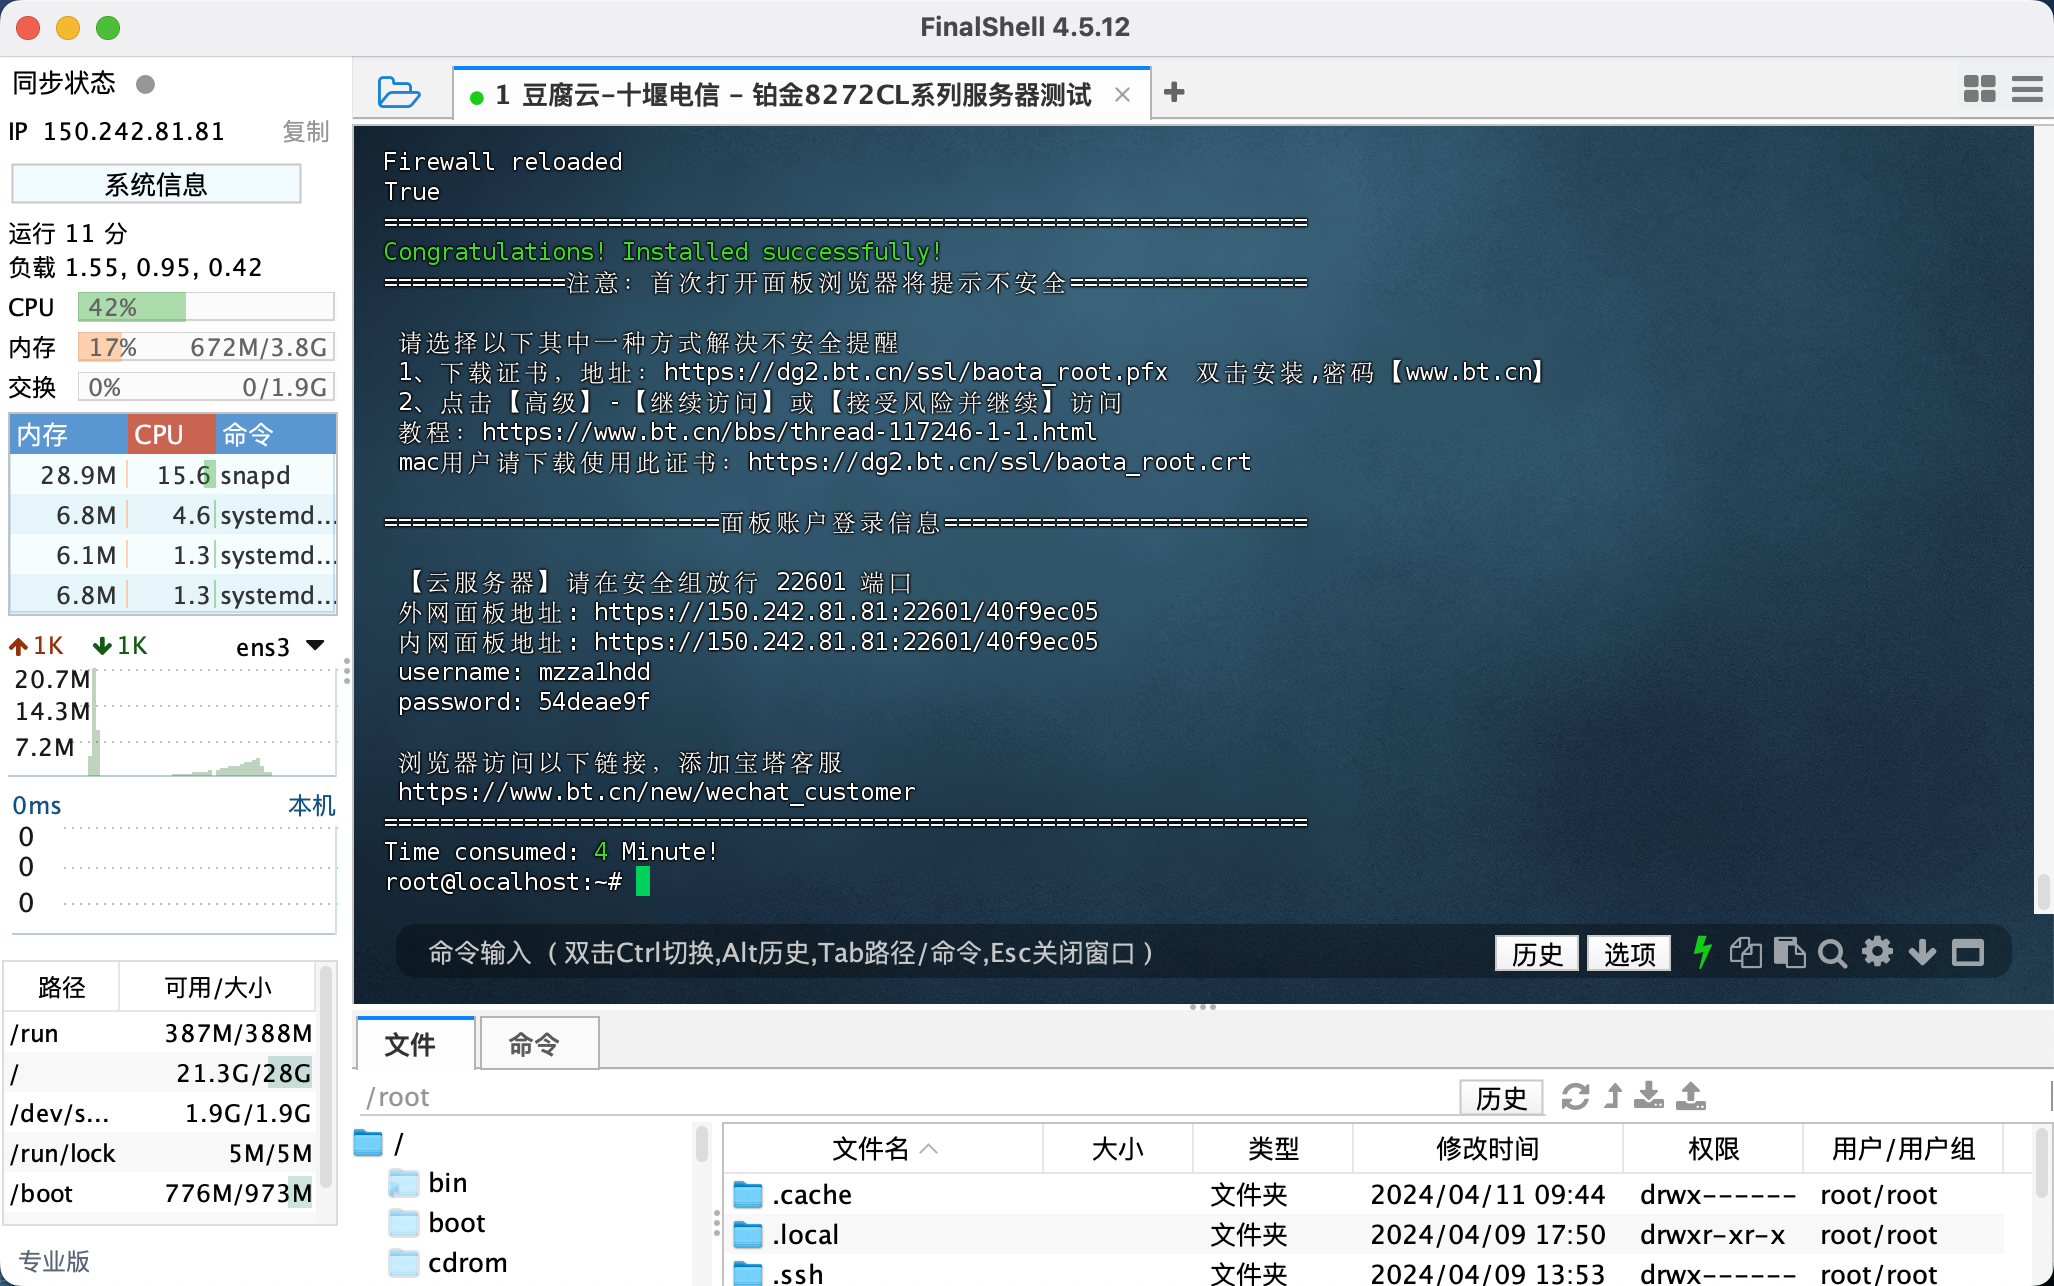
Task: Open terminal command 历史 button
Action: click(x=1536, y=953)
